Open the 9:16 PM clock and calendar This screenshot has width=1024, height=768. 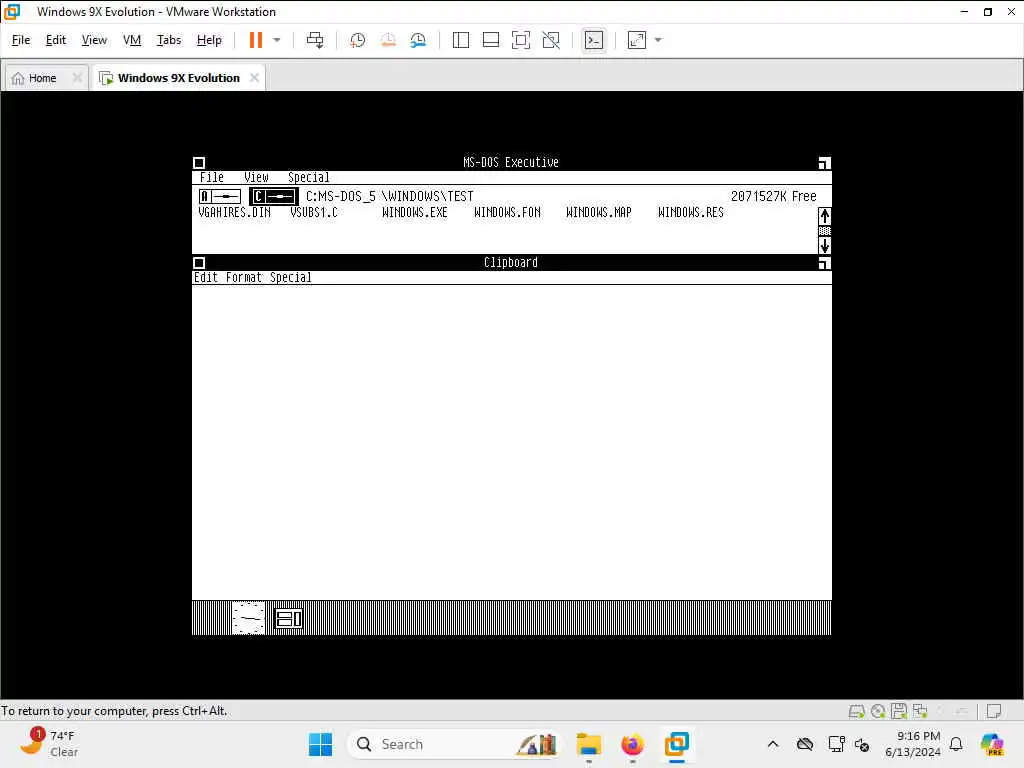913,744
